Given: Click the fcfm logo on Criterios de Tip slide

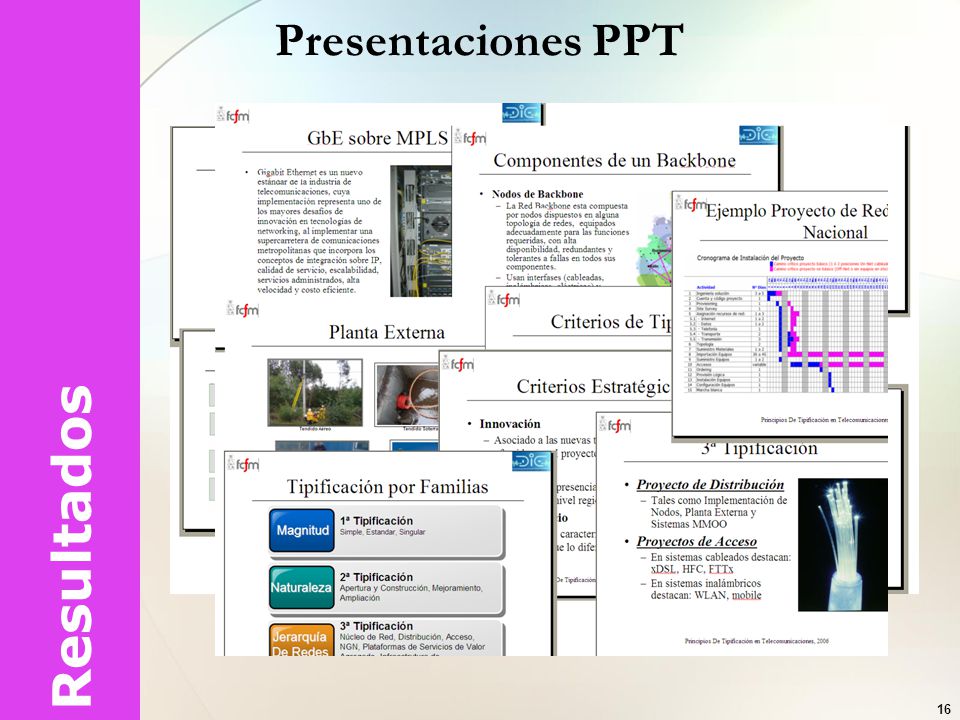Looking at the screenshot, I should 504,299.
